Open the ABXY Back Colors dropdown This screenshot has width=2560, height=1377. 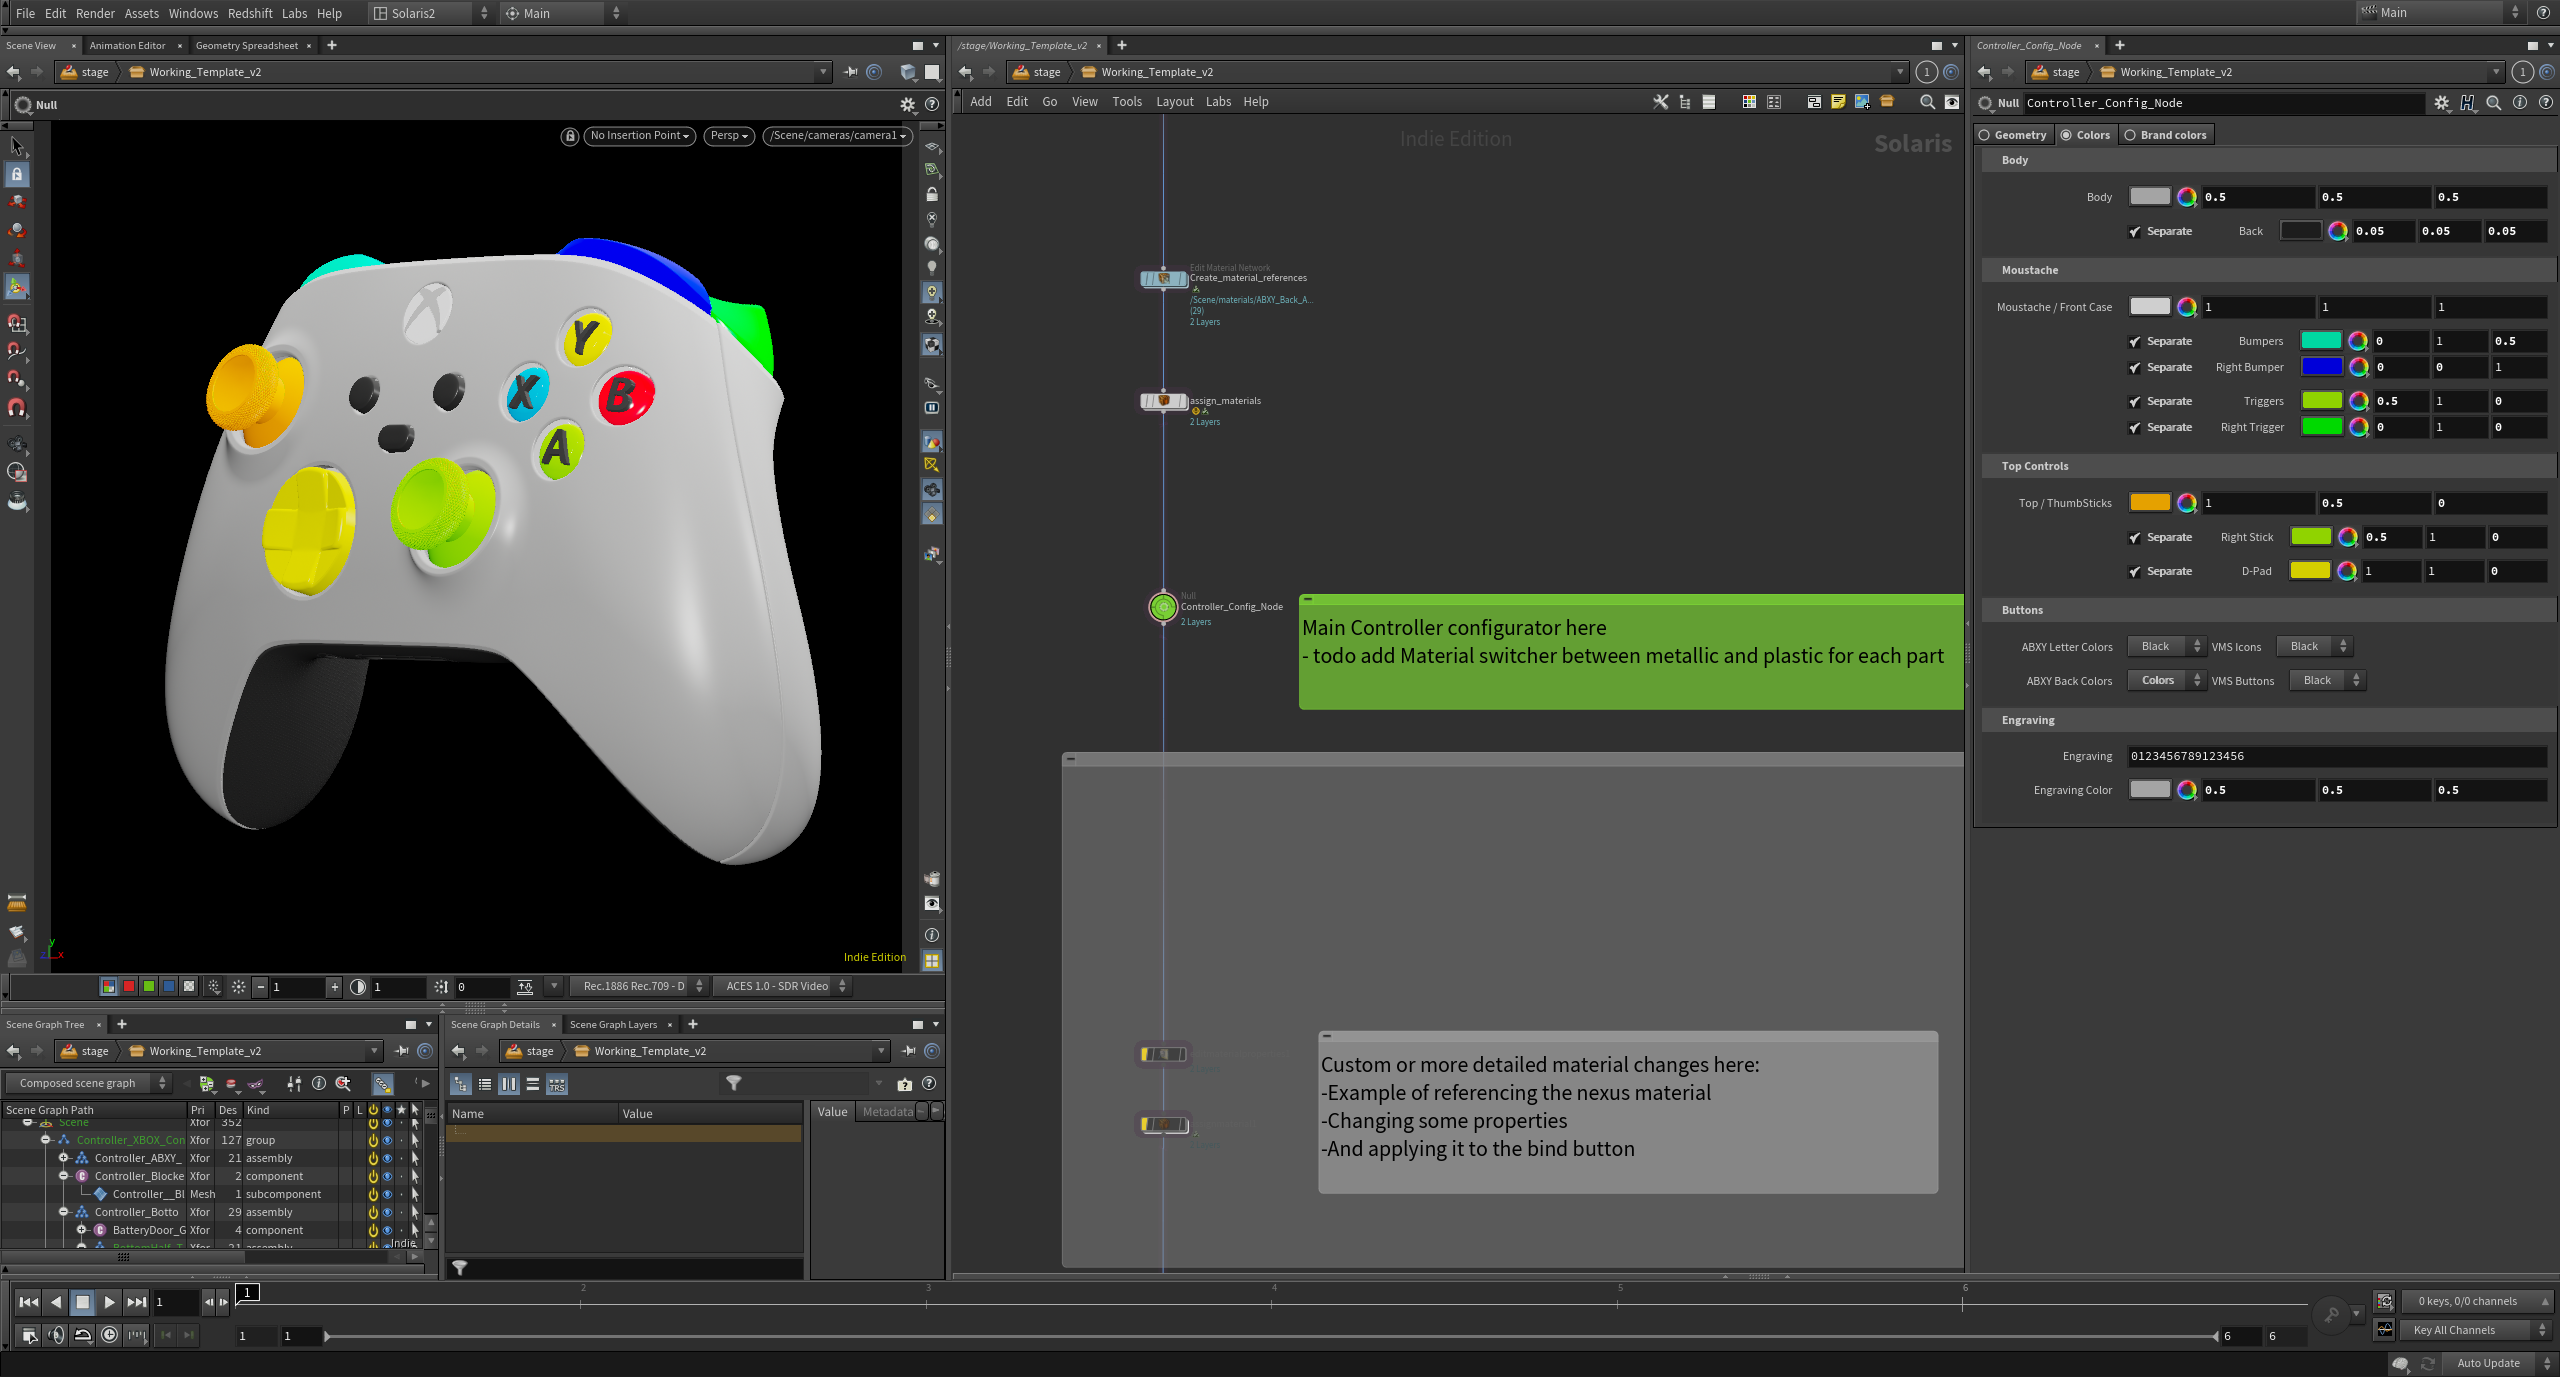[x=2165, y=681]
